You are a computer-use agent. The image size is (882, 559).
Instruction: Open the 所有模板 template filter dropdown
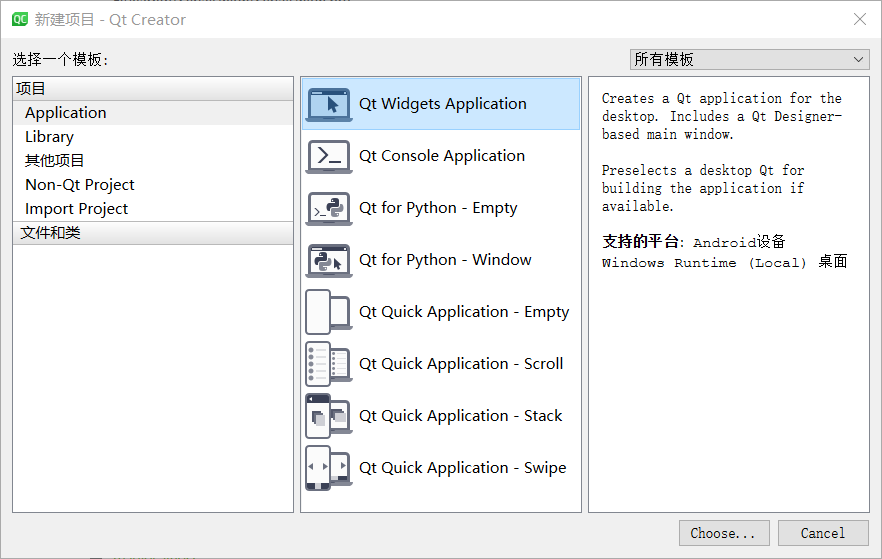coord(749,60)
